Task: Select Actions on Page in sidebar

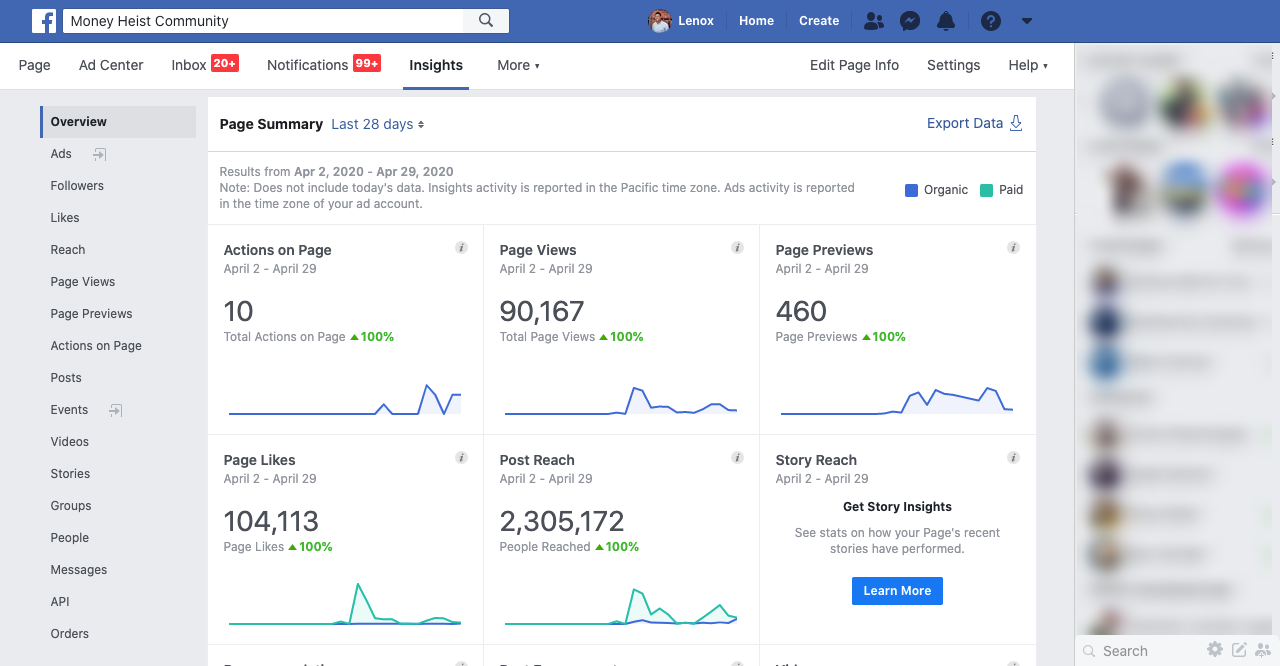Action: (96, 346)
